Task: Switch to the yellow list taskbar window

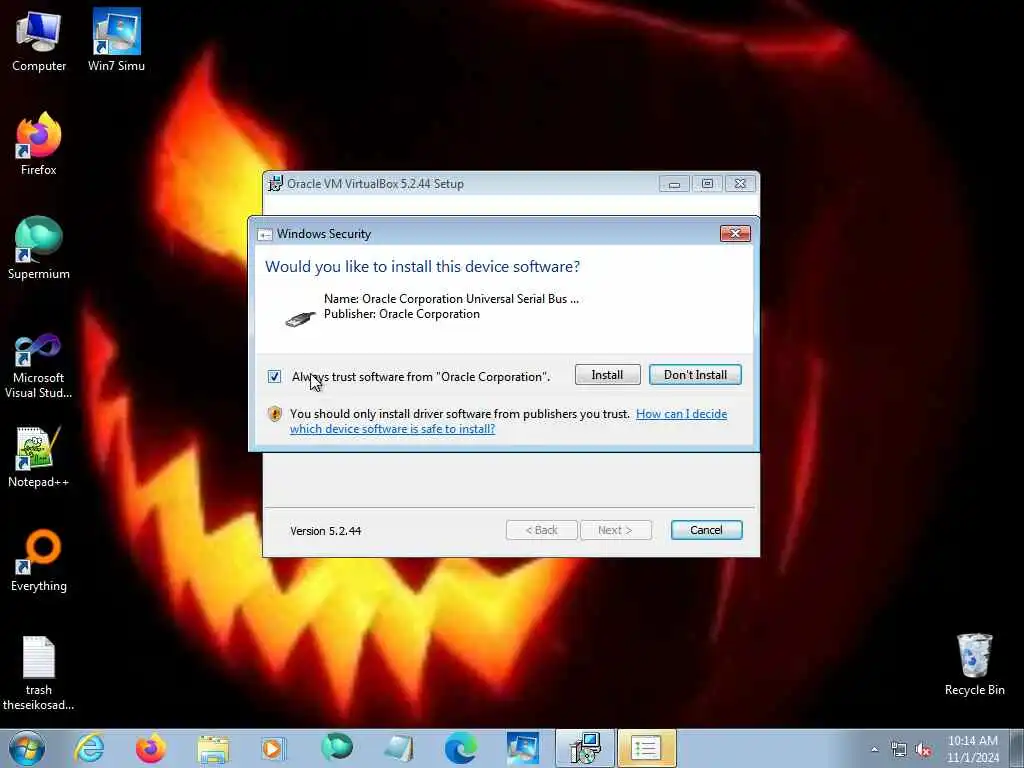Action: [647, 748]
